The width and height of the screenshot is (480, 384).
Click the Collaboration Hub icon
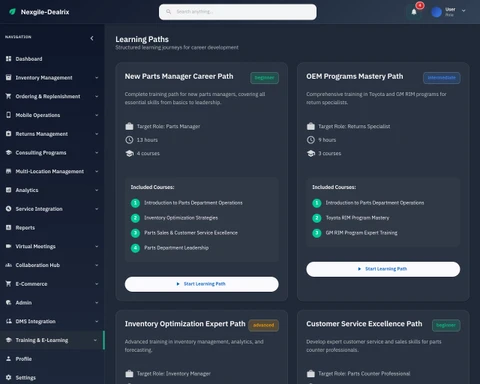tap(9, 265)
